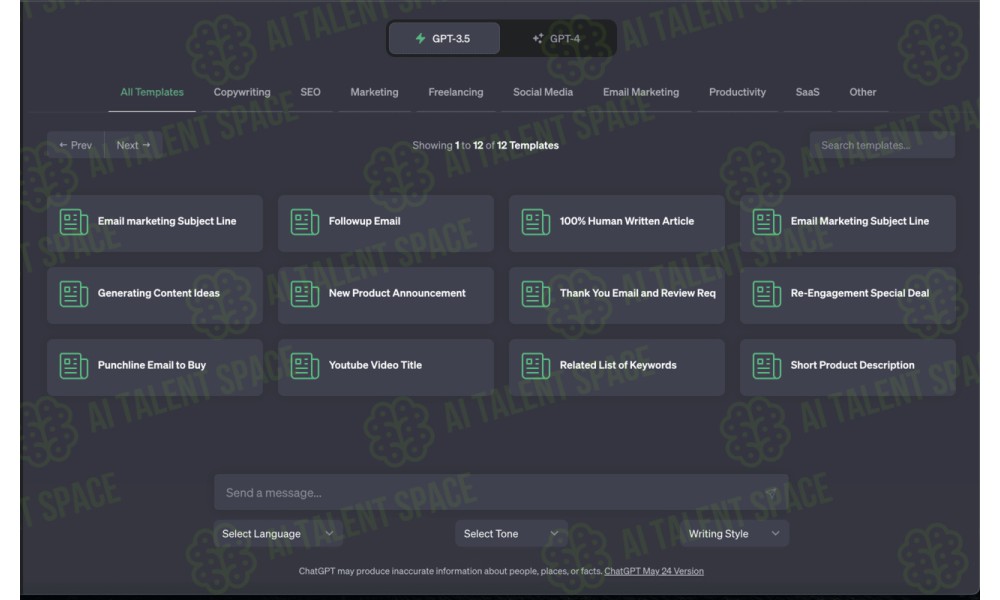The height and width of the screenshot is (600, 1000).
Task: Select the Other tab
Action: (862, 92)
